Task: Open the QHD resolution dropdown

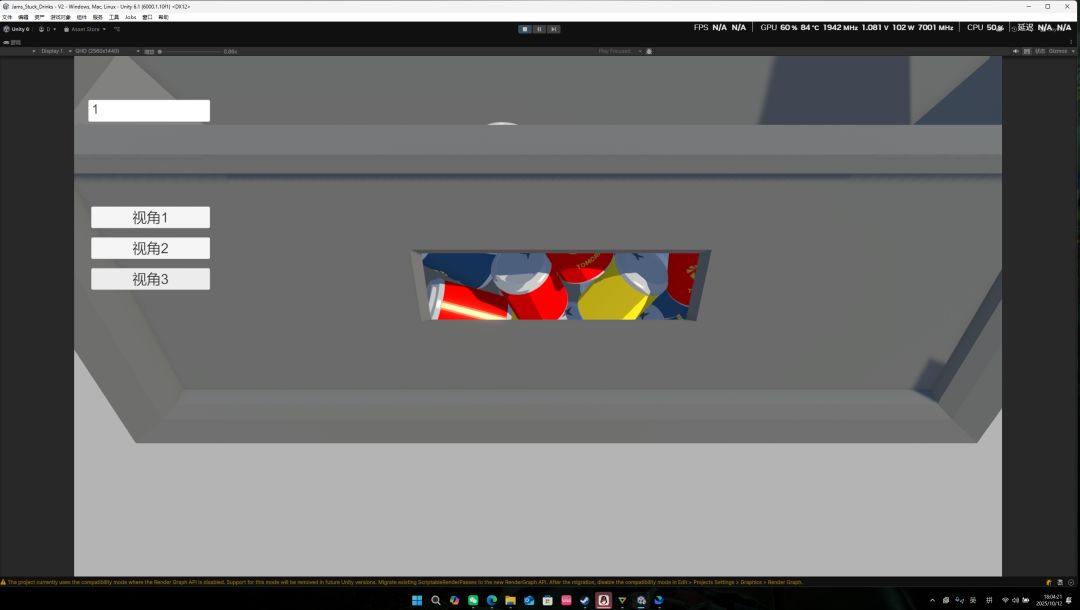Action: (x=107, y=51)
